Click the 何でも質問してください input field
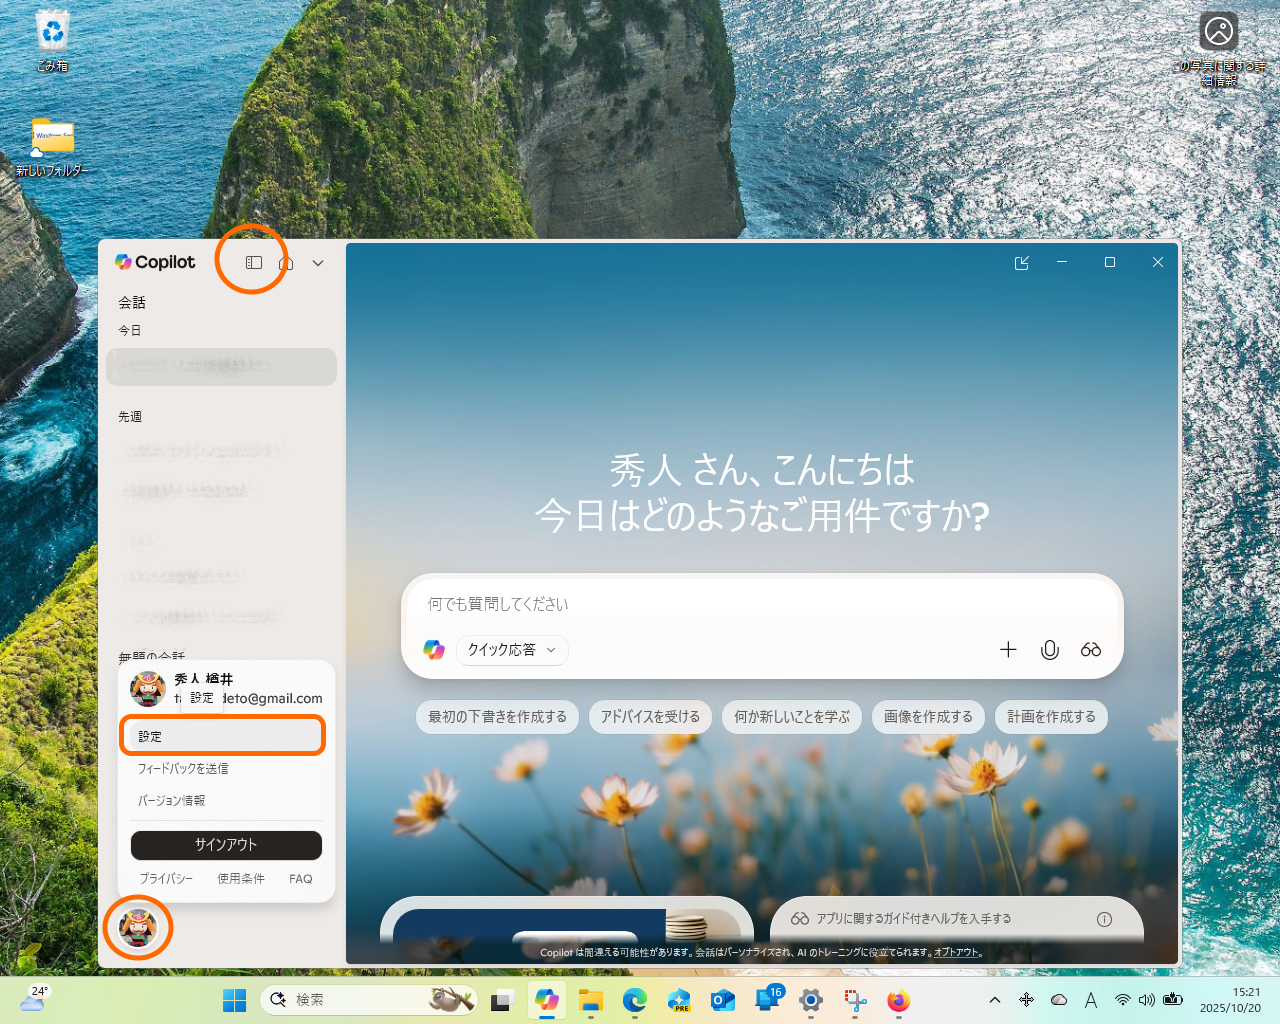Screen dimensions: 1280x1024 [x=700, y=604]
